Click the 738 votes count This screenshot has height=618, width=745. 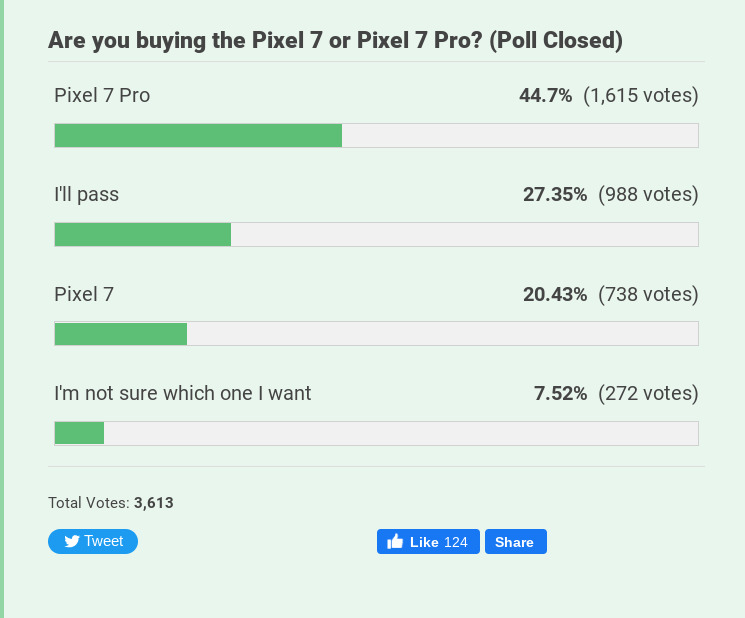point(648,294)
